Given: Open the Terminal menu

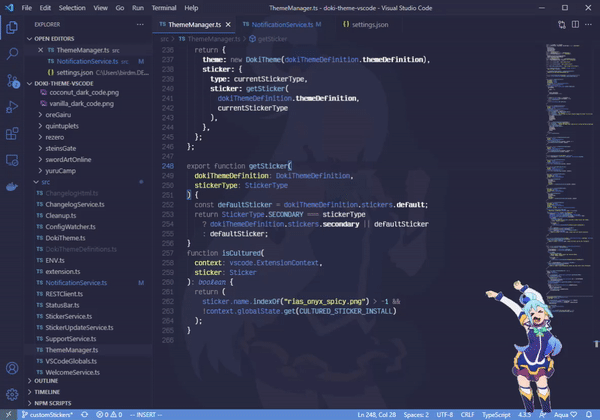Looking at the screenshot, I should (x=164, y=8).
